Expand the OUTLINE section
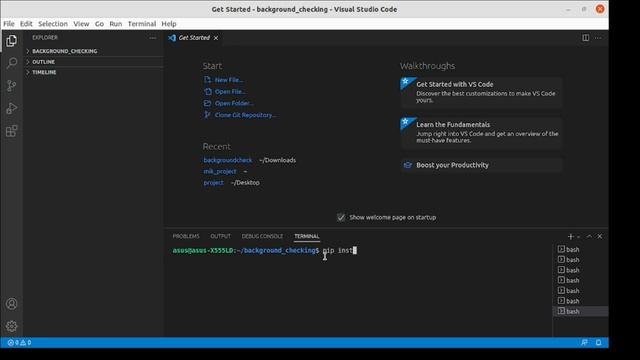Viewport: 640px width, 360px height. 93,62
